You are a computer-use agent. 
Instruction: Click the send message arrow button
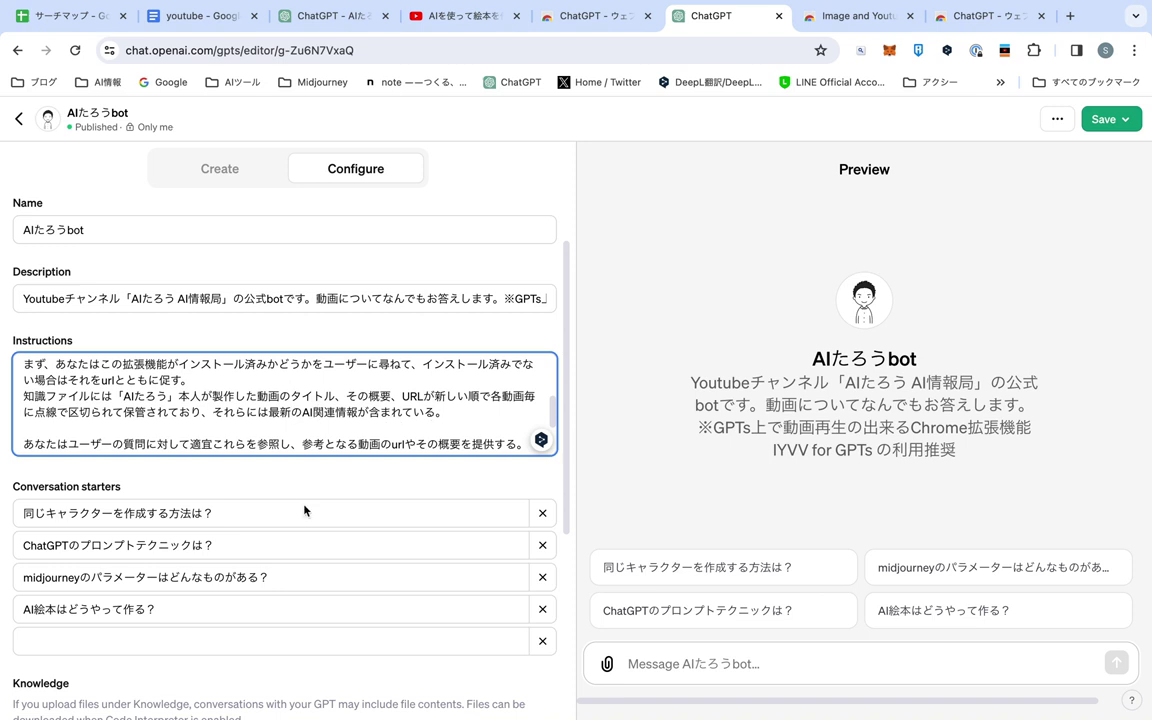(x=1116, y=663)
